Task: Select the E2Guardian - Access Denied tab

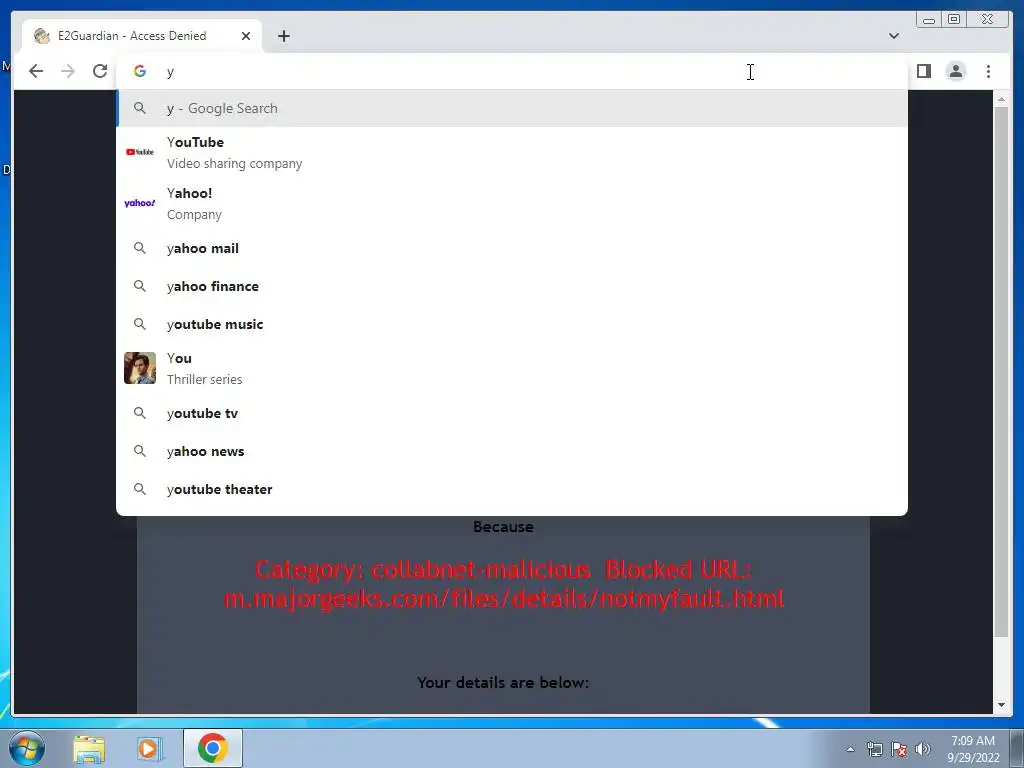Action: [x=142, y=36]
